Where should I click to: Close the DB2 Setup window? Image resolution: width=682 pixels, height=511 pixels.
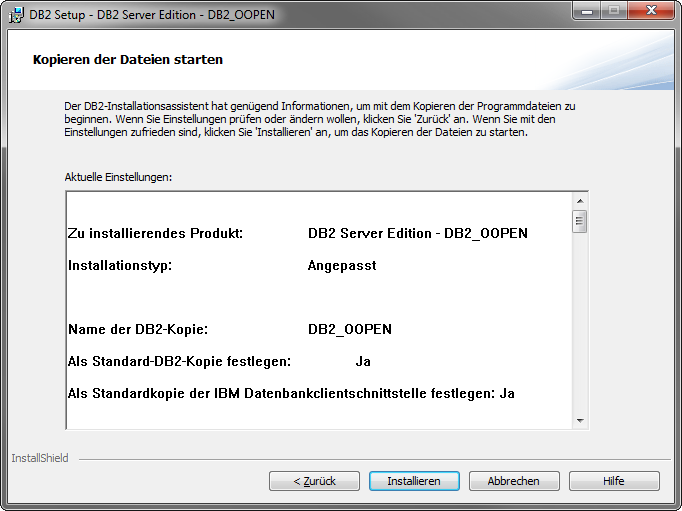(651, 11)
